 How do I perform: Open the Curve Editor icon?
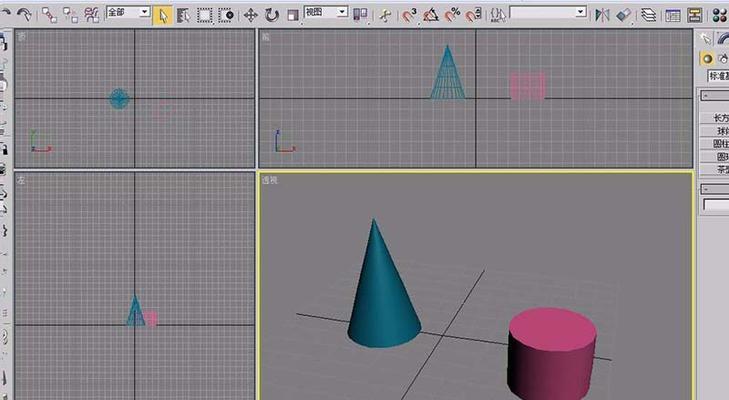[673, 15]
